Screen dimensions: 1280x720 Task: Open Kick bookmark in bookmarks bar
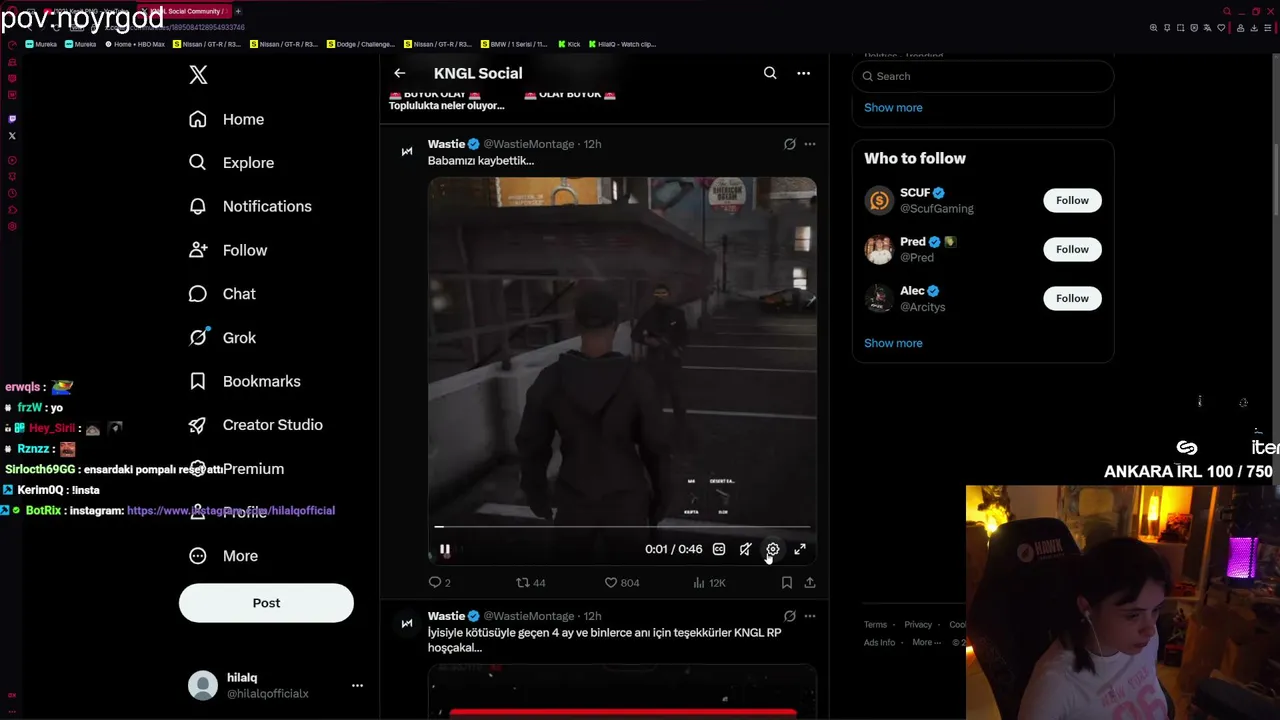click(569, 44)
